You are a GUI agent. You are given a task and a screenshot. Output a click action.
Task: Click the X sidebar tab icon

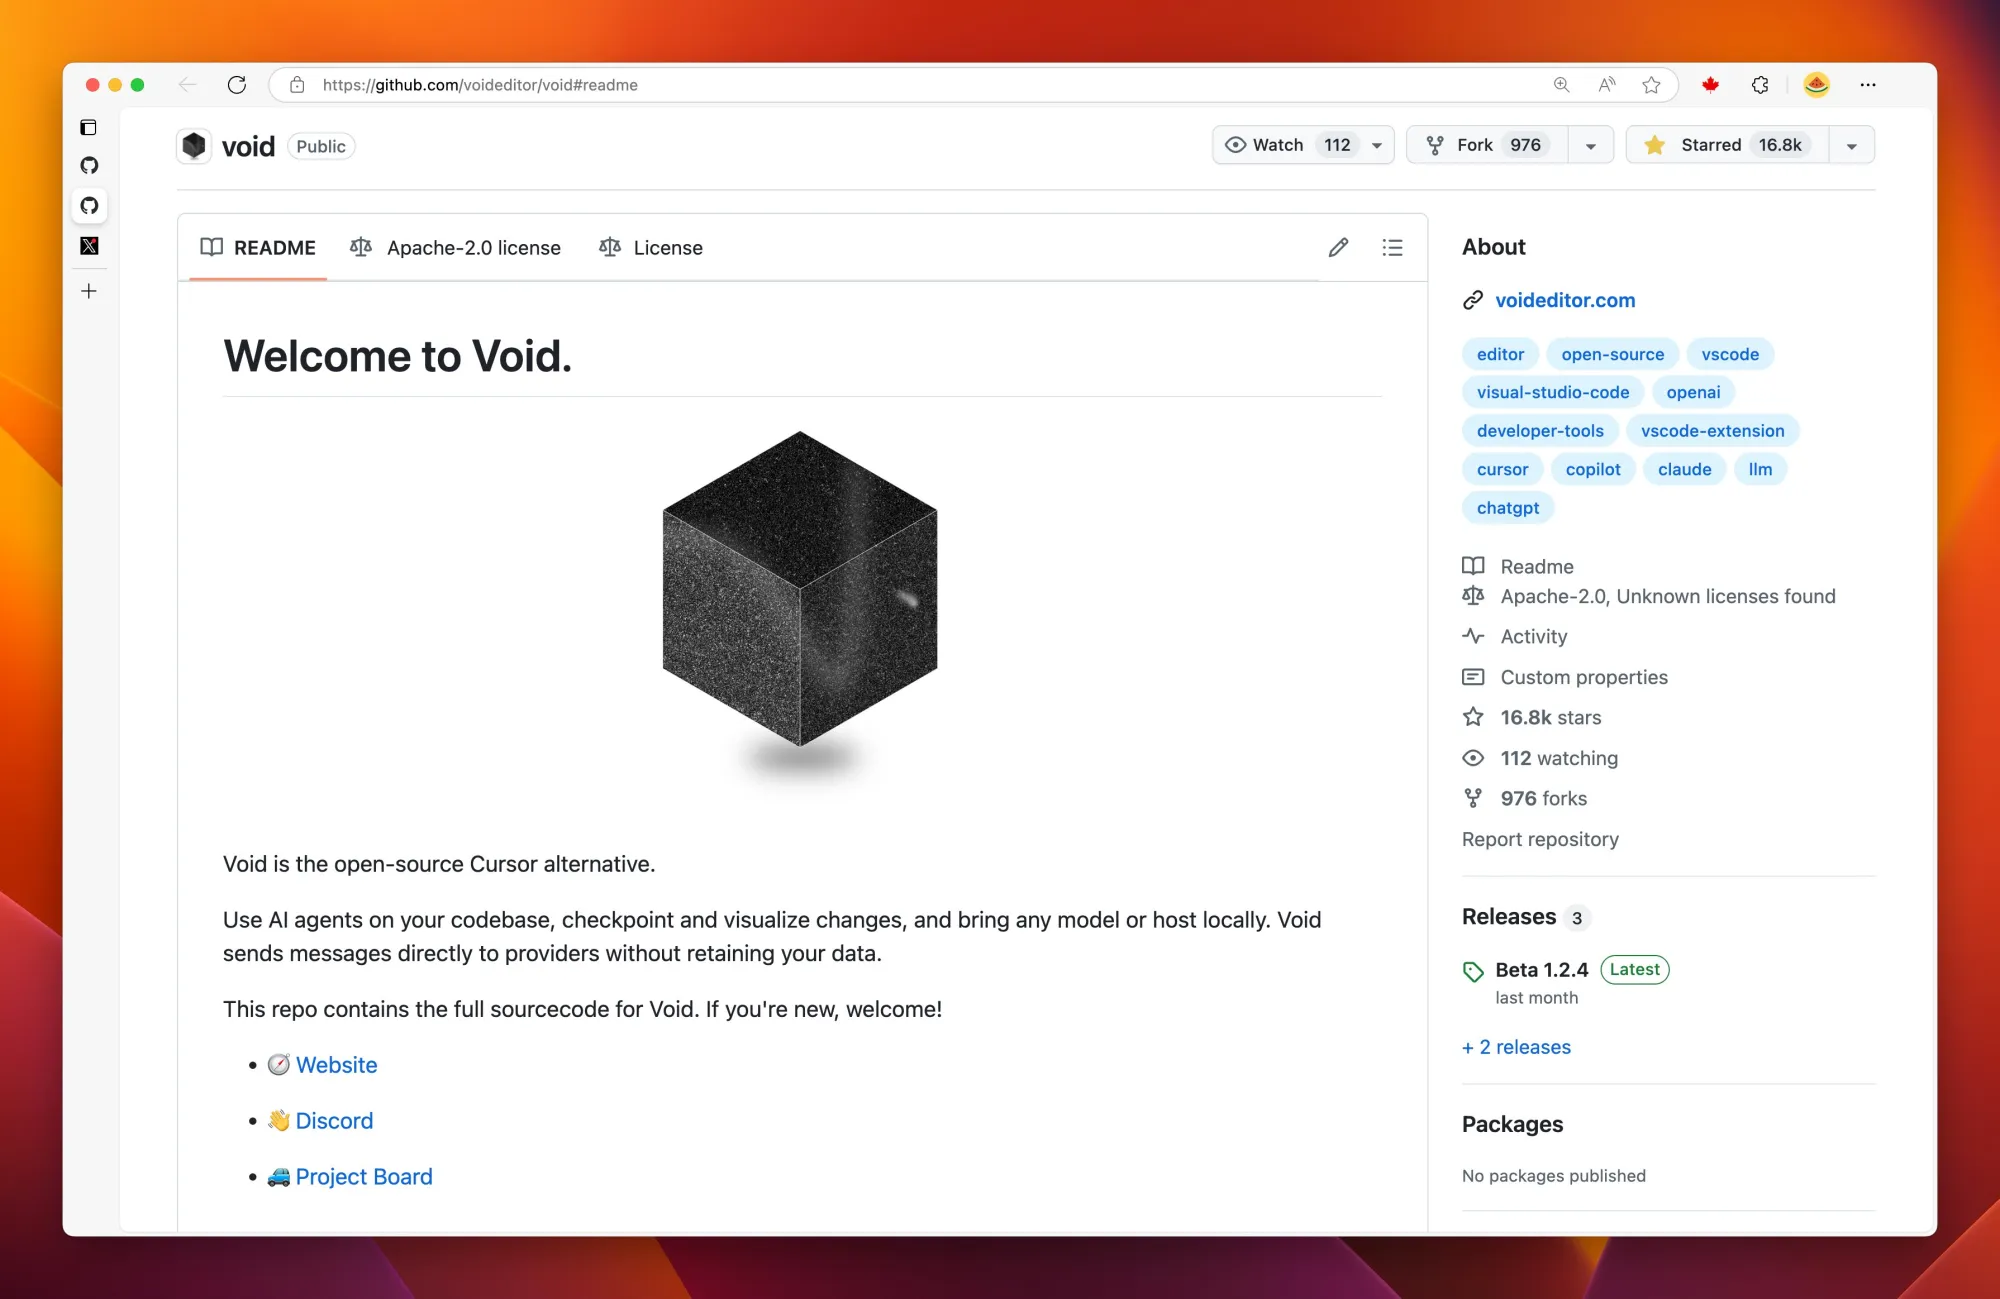pyautogui.click(x=90, y=246)
